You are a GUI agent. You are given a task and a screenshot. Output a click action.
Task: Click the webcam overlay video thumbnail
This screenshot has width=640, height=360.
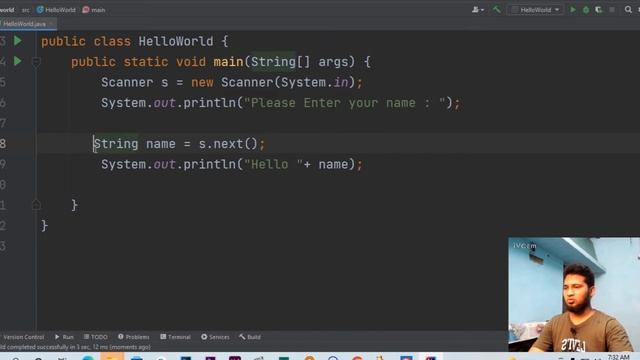[x=574, y=294]
